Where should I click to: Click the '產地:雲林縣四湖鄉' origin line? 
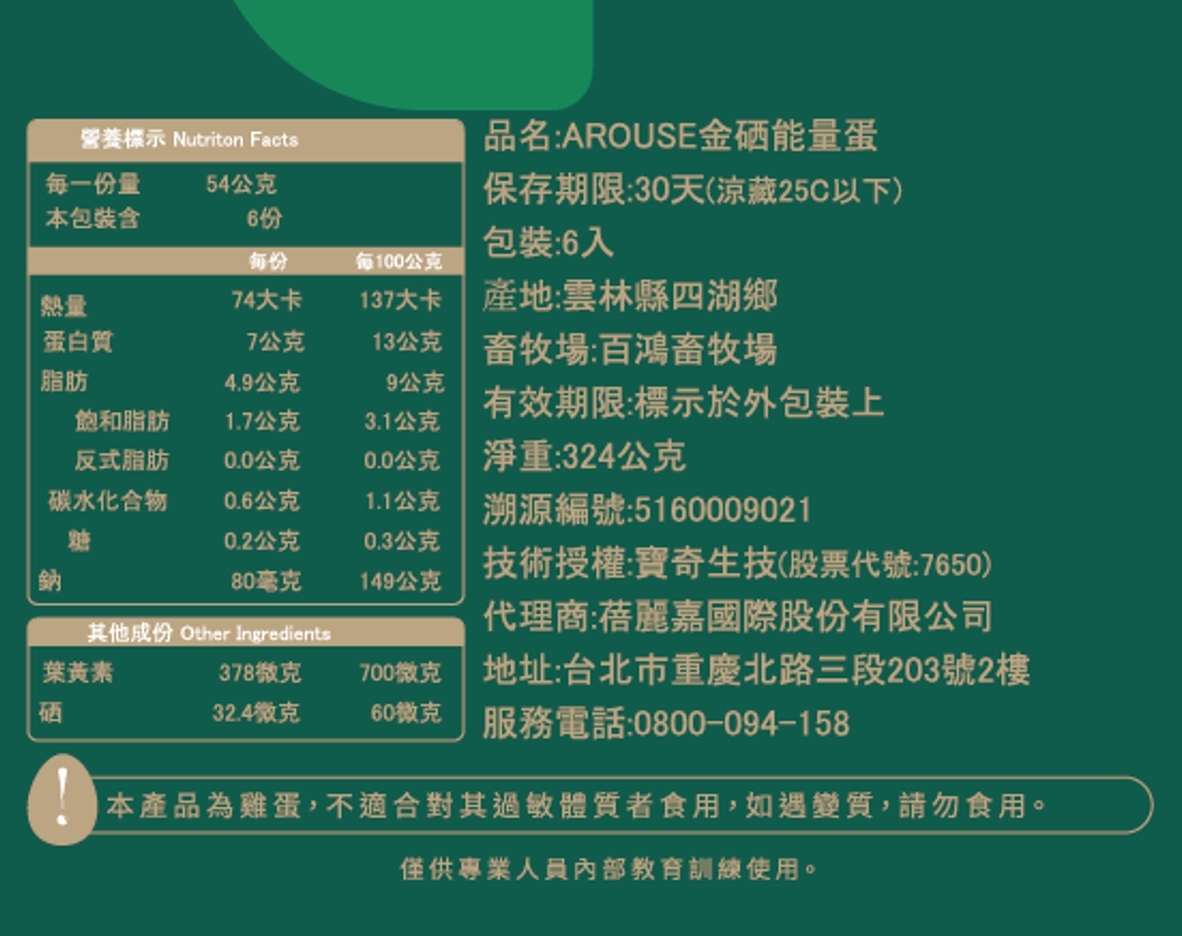[630, 295]
